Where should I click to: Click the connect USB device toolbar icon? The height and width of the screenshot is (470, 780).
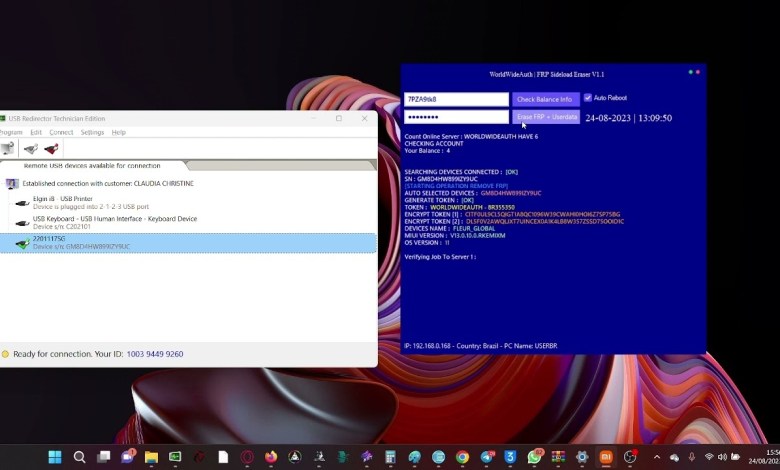(31, 148)
